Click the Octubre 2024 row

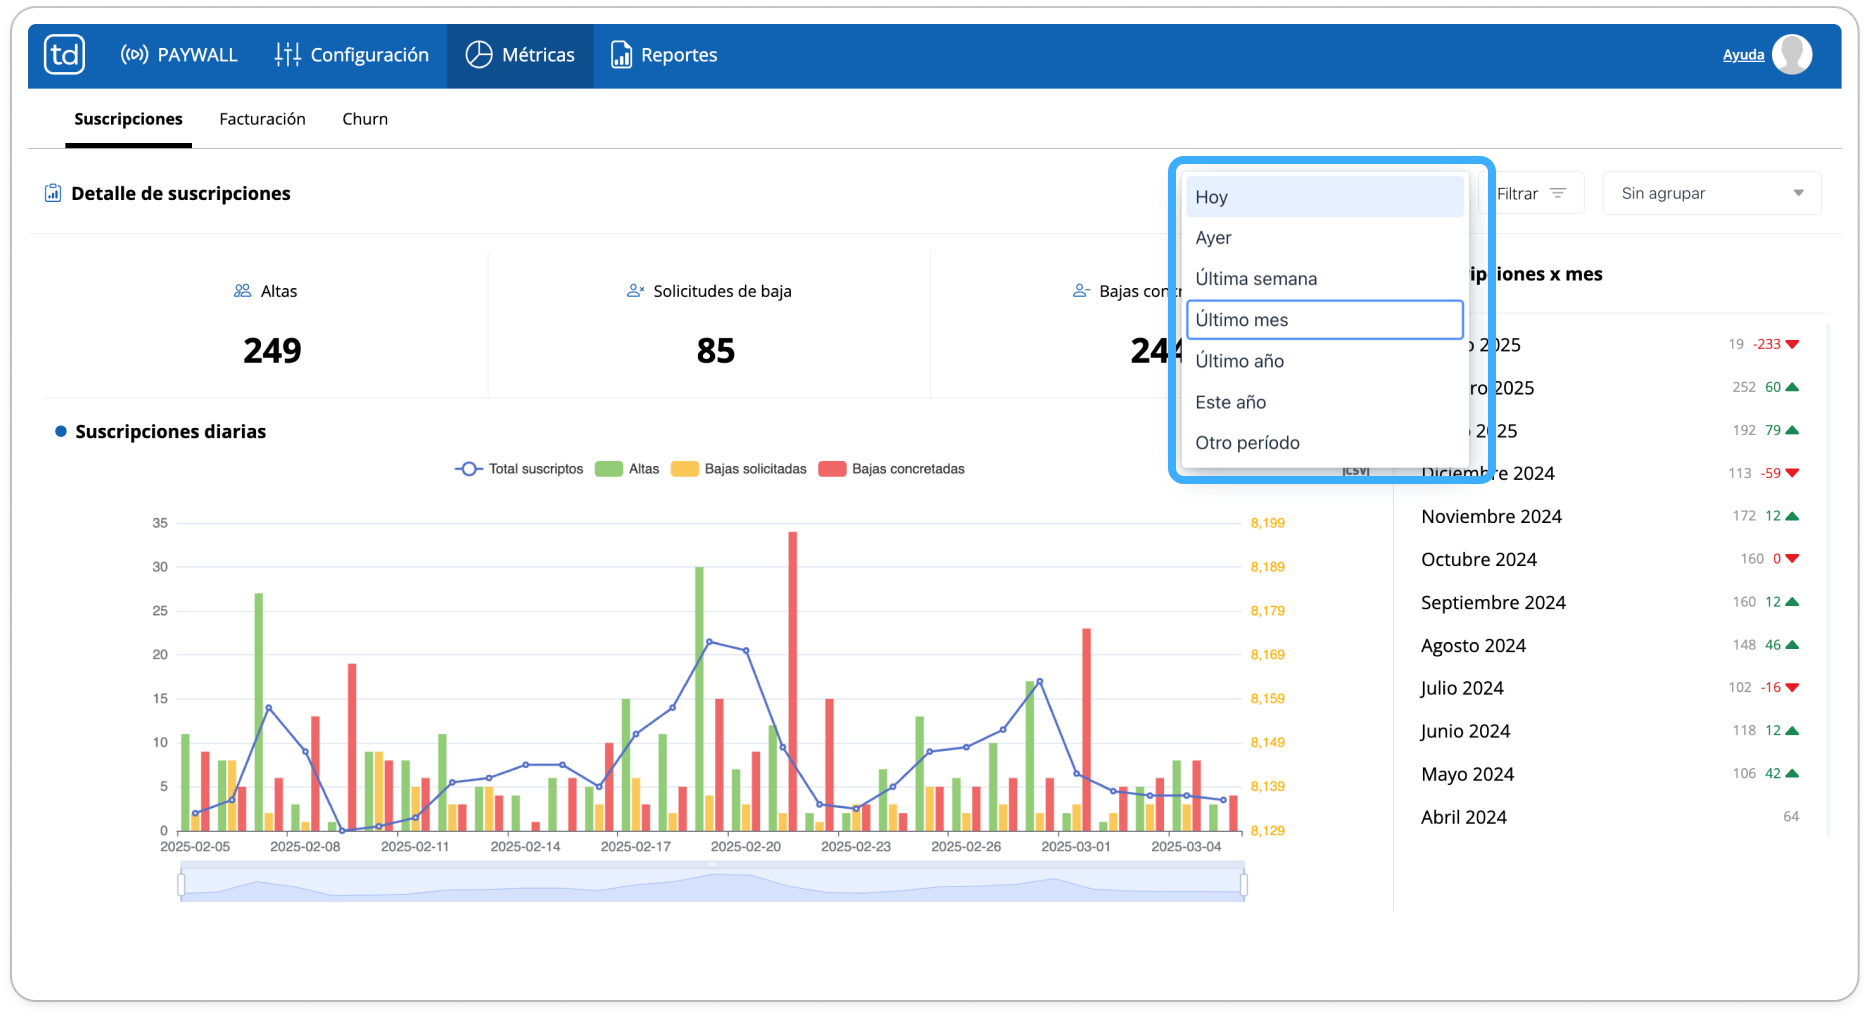(1609, 560)
